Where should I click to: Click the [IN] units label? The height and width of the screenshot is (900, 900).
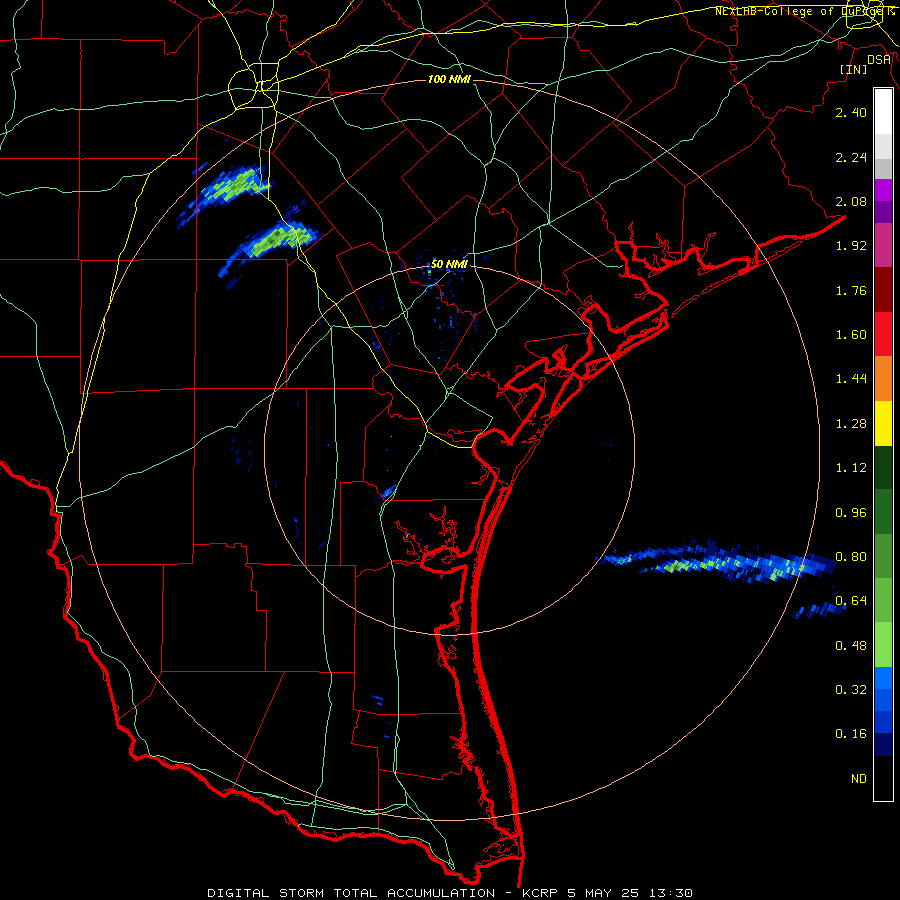(854, 69)
